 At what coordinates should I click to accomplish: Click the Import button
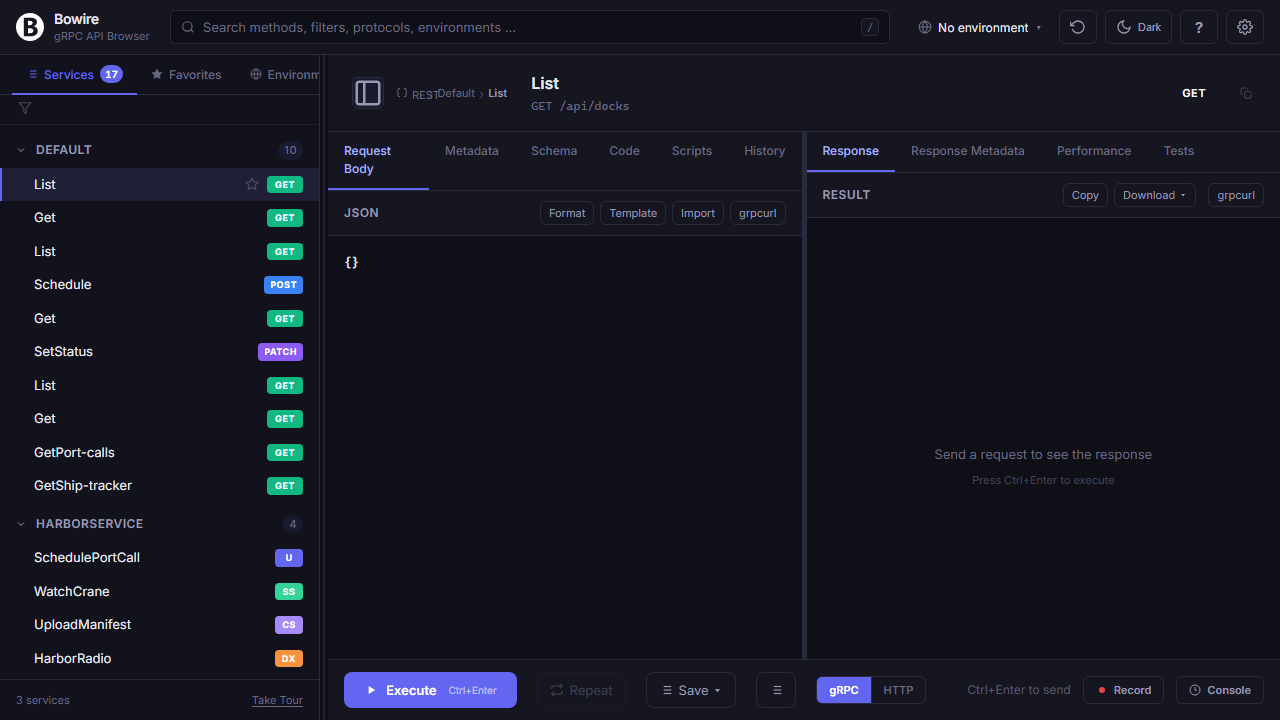698,213
